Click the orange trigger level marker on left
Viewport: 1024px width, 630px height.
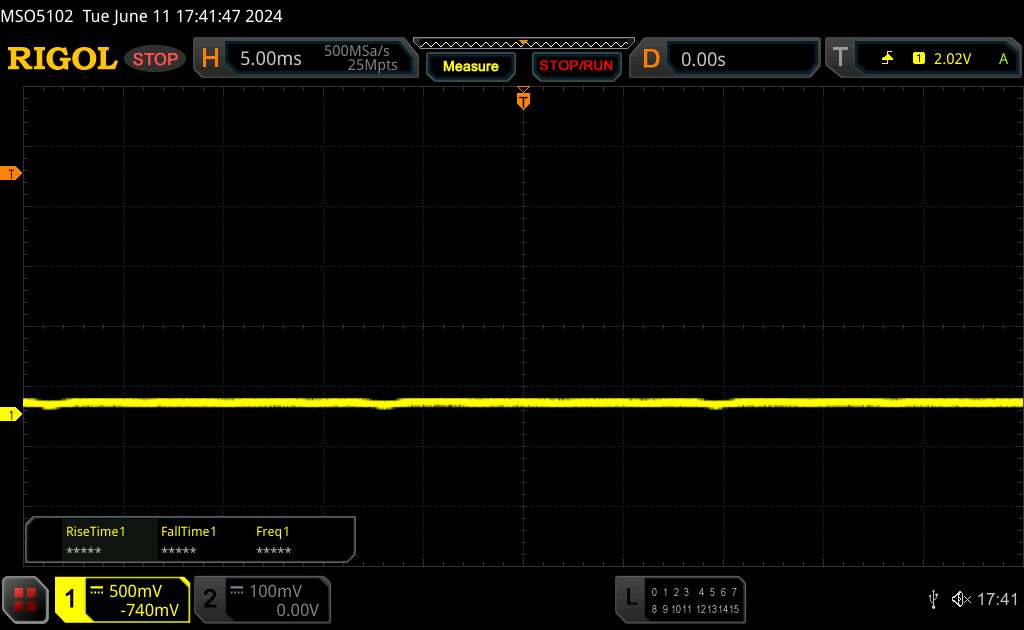[x=10, y=173]
